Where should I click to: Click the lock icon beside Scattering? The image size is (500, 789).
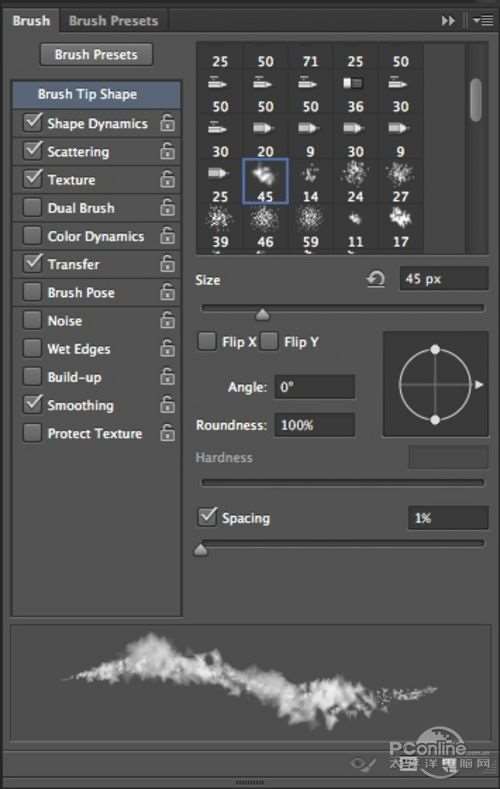click(168, 151)
